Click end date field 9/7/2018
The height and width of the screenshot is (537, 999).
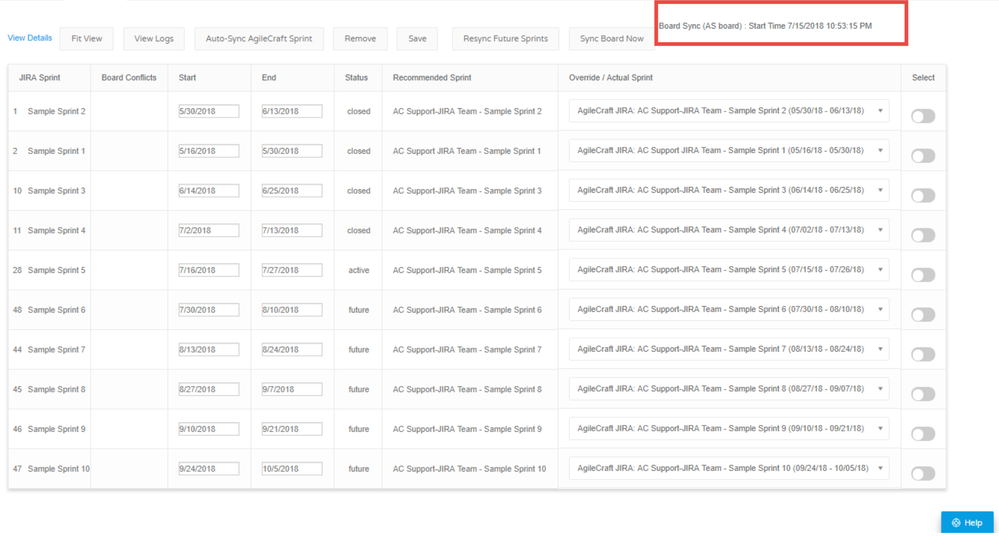pos(292,389)
